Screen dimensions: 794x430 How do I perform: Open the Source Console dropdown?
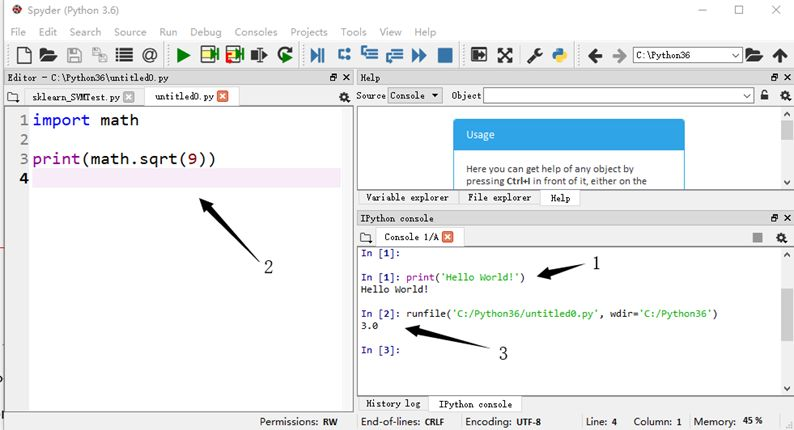pos(415,95)
